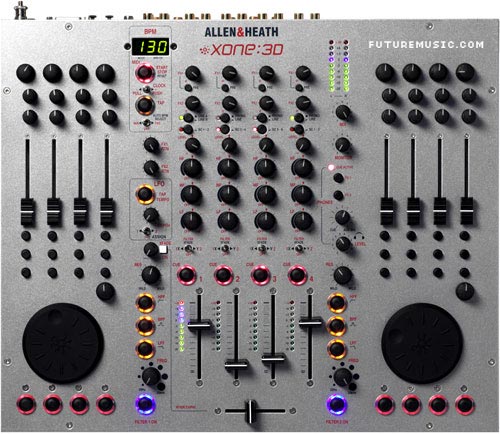Click the Filter 2 RES knob
Screen dimensions: 500x434
click(343, 275)
